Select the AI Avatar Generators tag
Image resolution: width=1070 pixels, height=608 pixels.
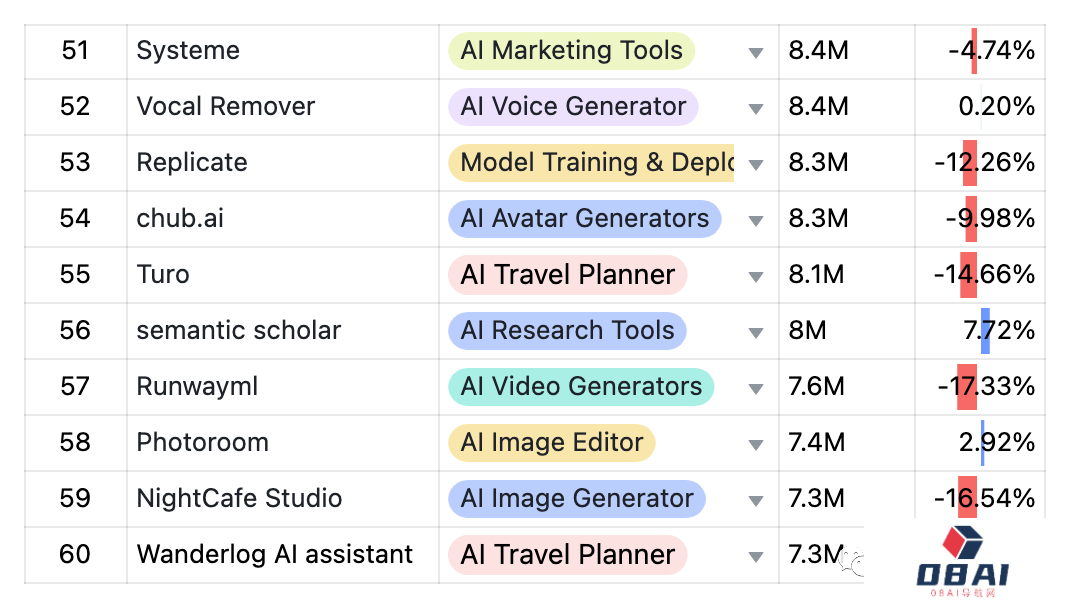click(x=585, y=218)
